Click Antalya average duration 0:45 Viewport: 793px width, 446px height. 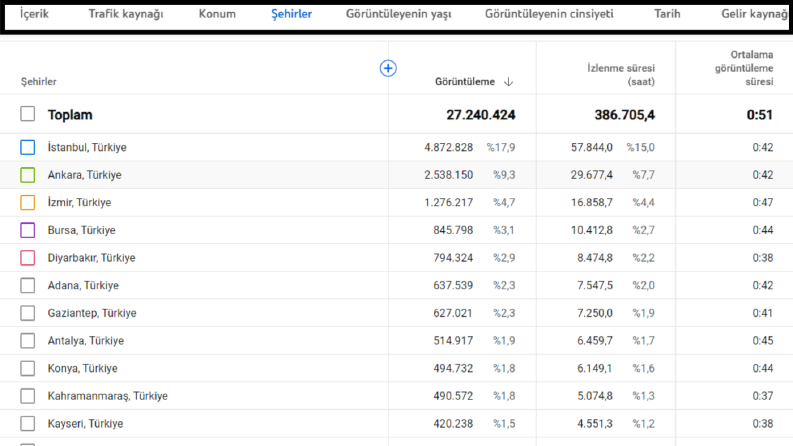point(763,341)
